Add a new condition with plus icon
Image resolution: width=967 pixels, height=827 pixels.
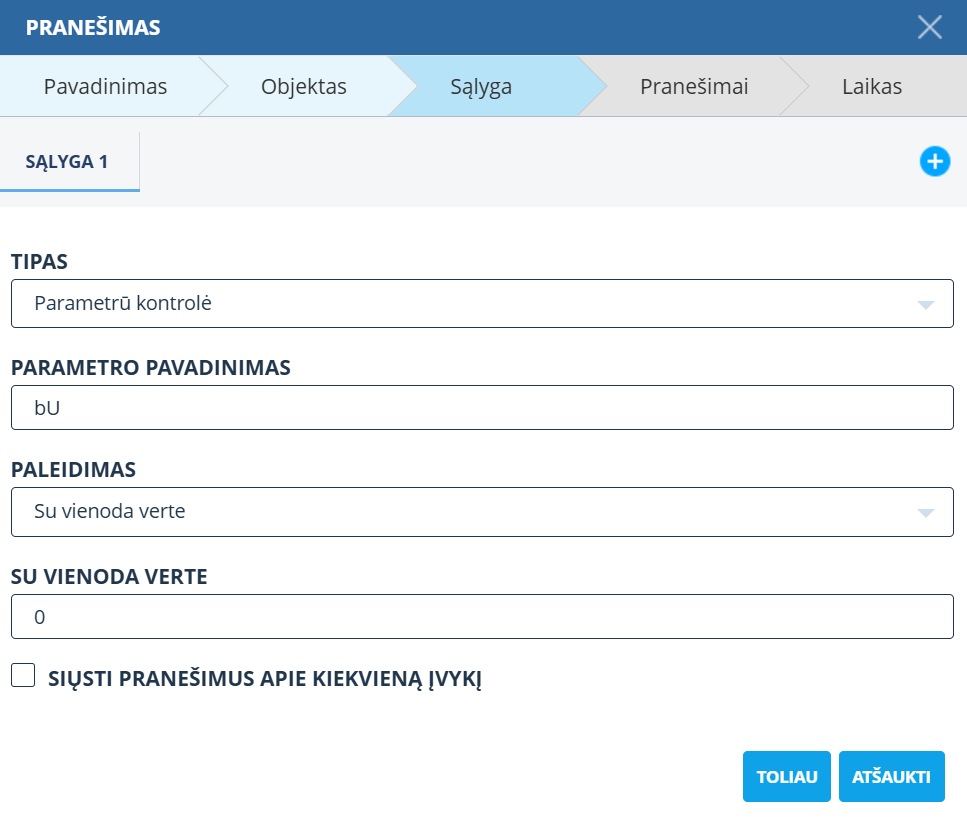pyautogui.click(x=934, y=161)
